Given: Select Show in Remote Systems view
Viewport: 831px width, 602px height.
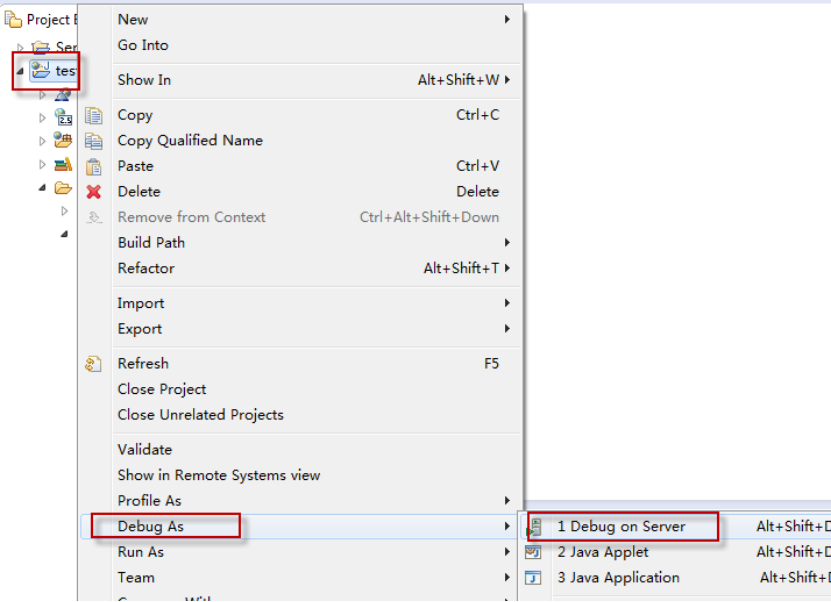Looking at the screenshot, I should [x=301, y=475].
